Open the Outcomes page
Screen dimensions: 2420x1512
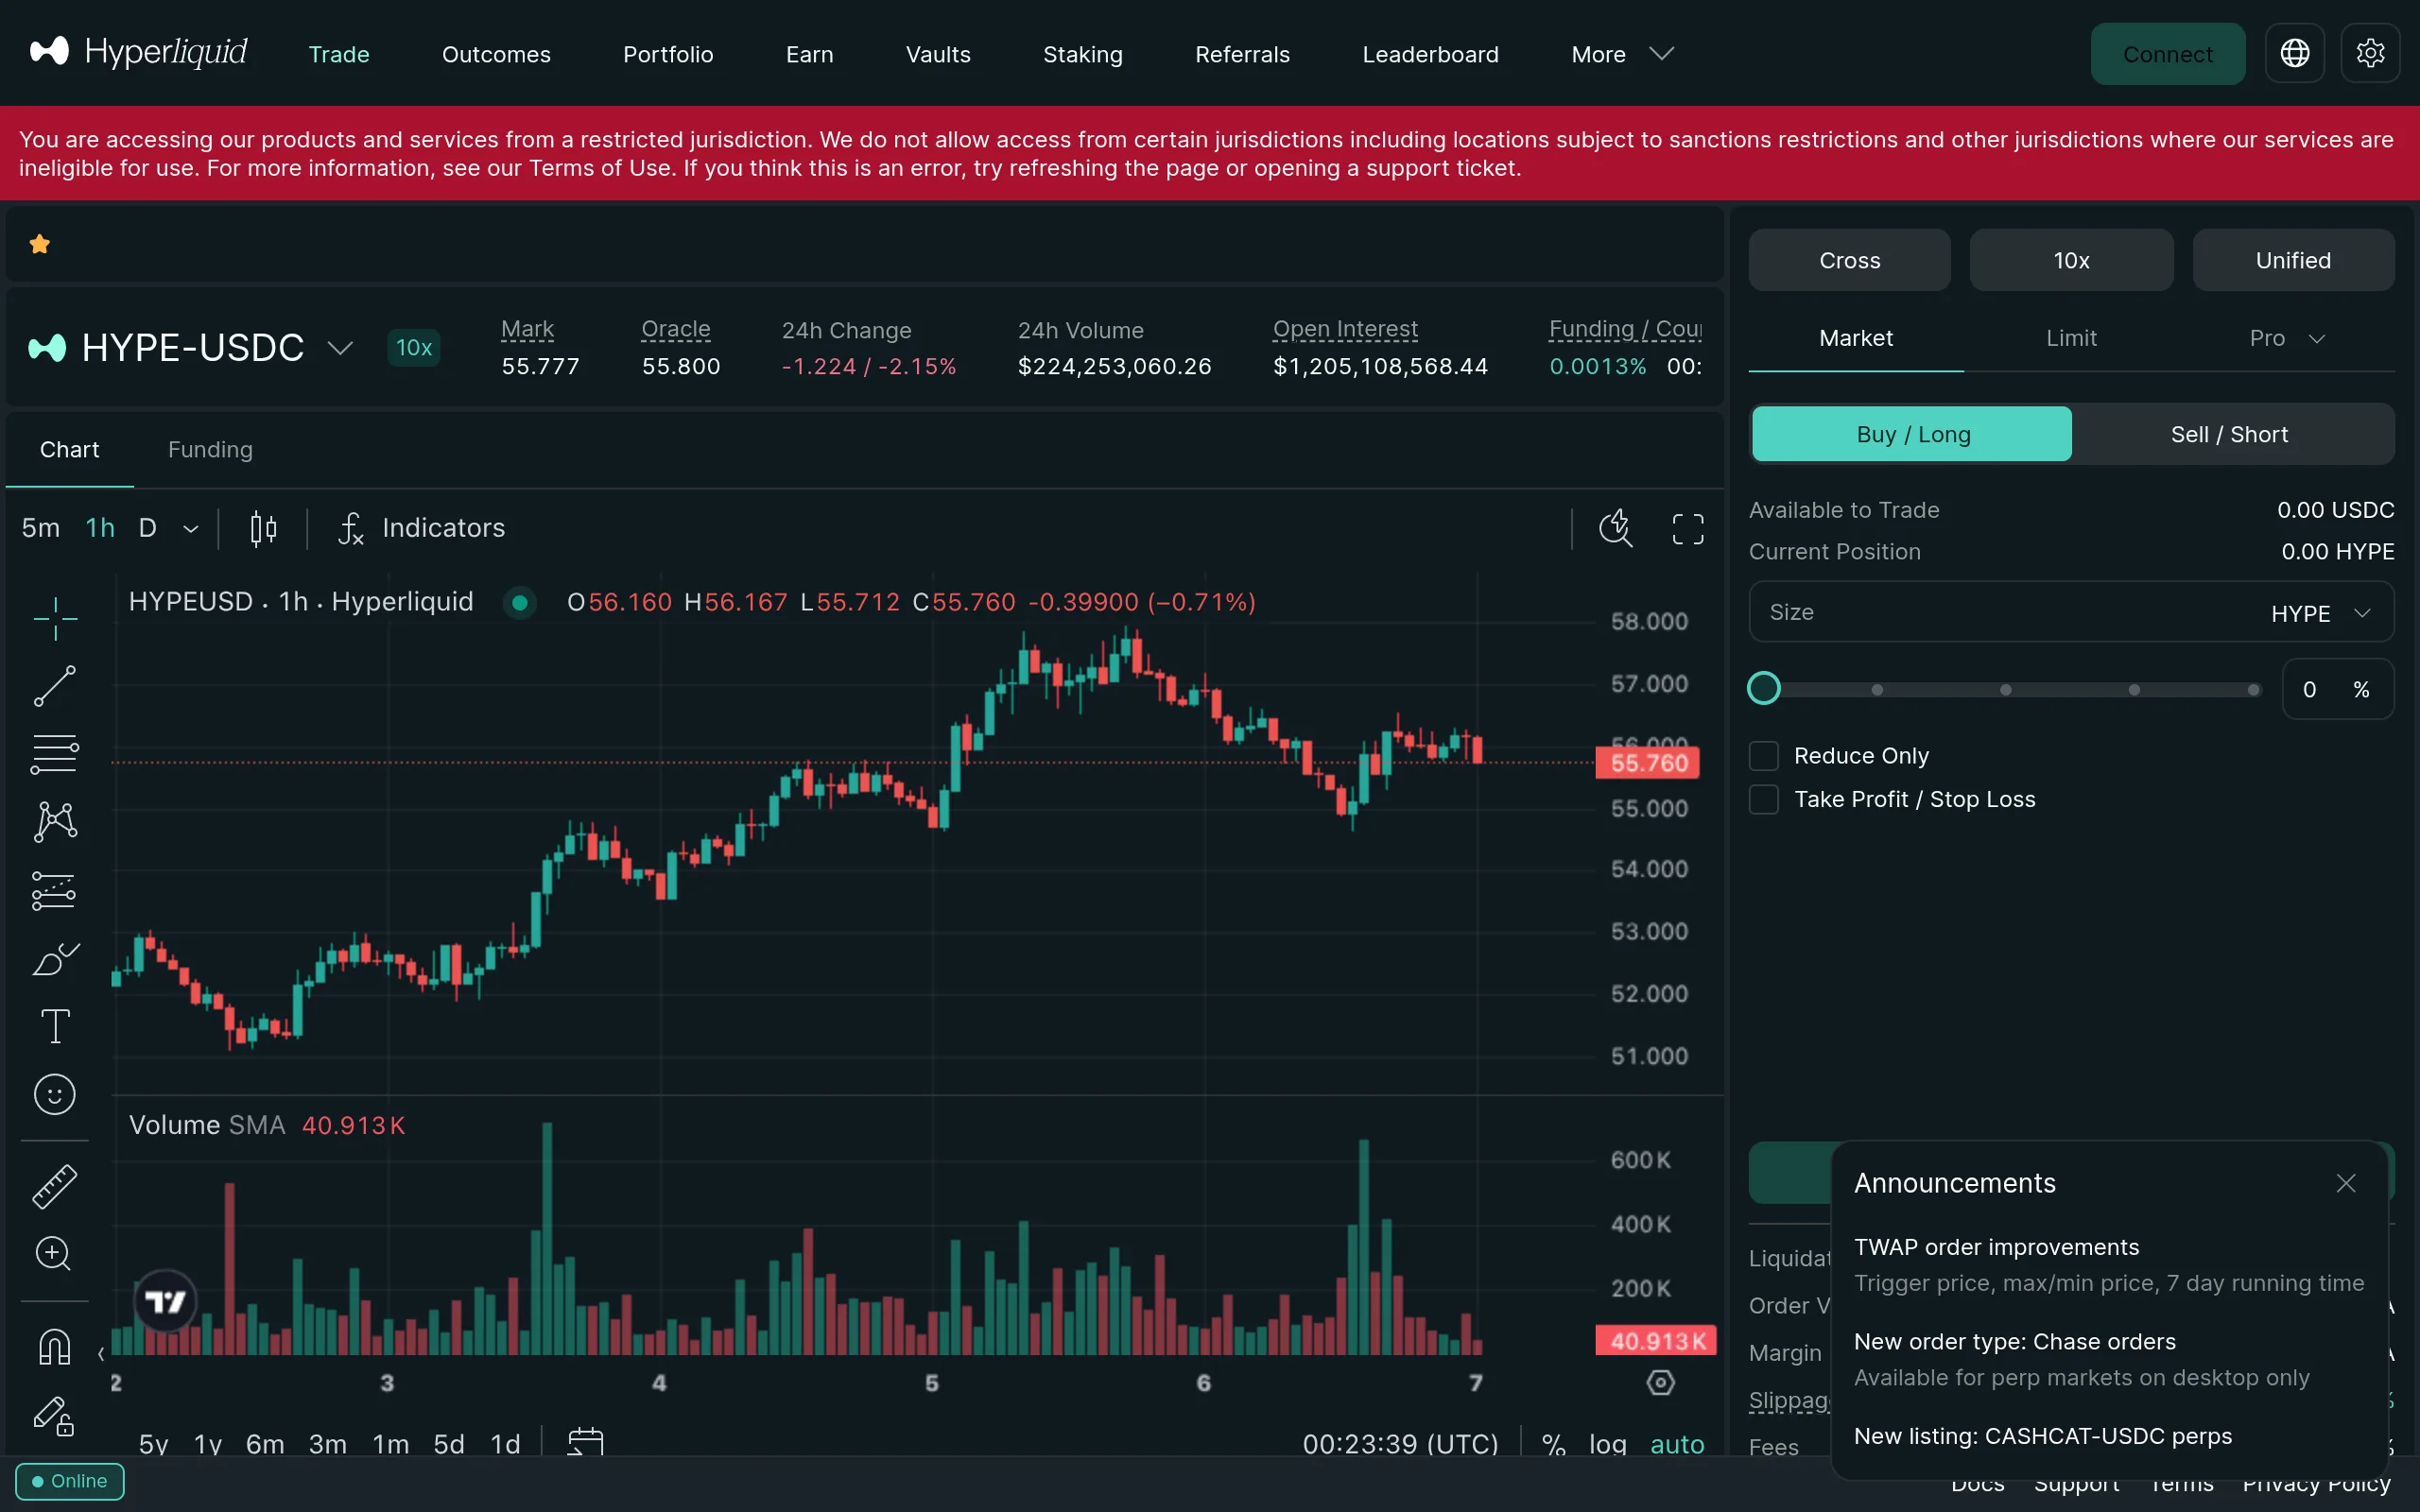point(496,54)
